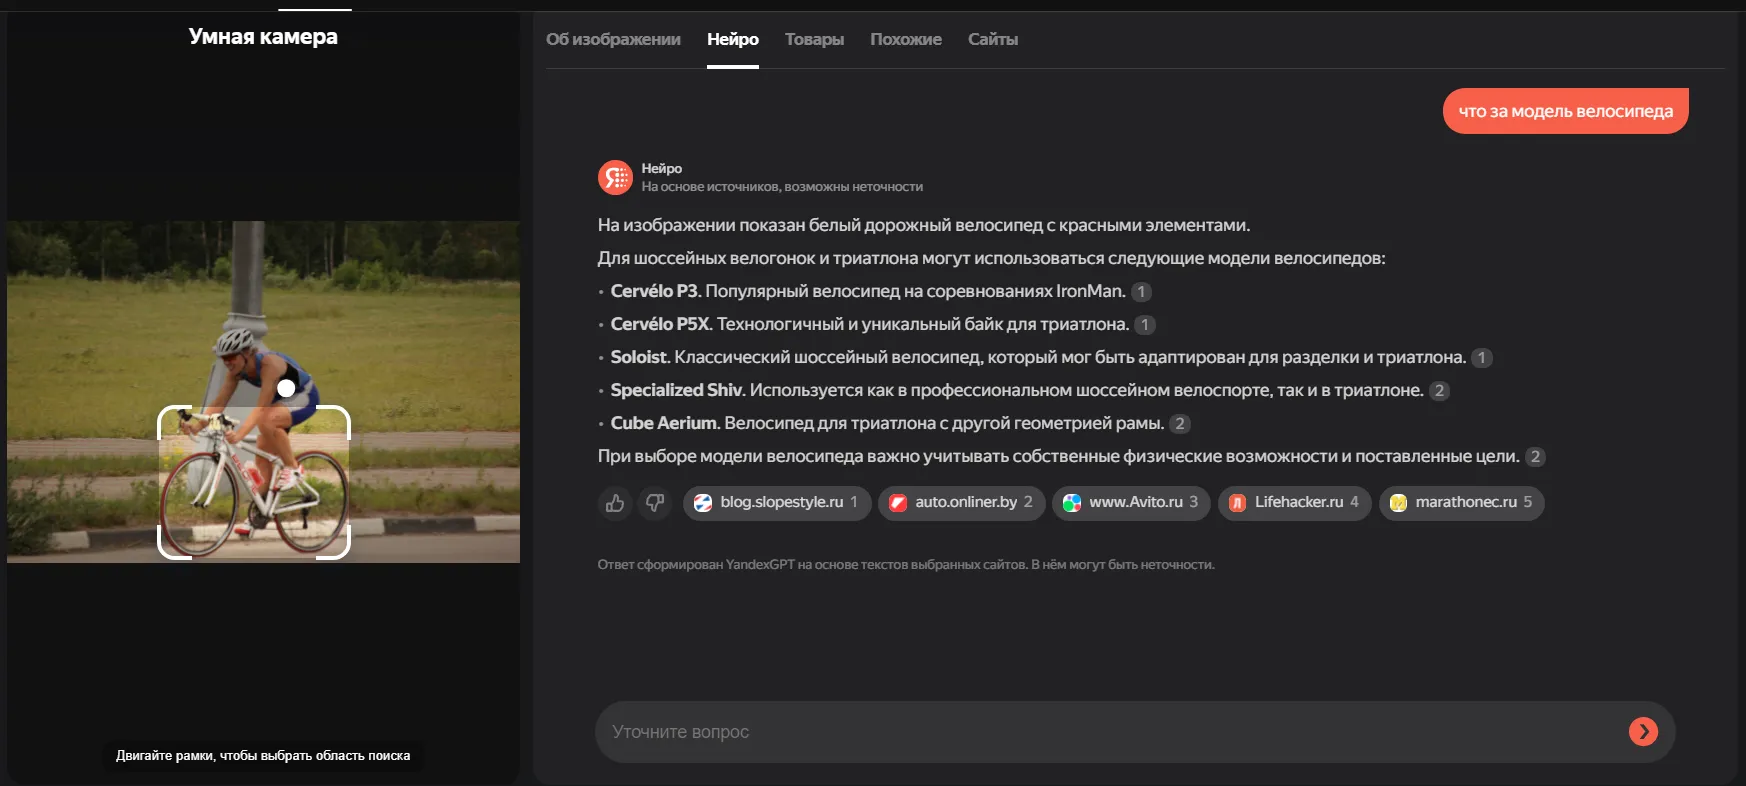Click the 'Ответ сформирован YandexGPT' disclaimer text

pyautogui.click(x=906, y=565)
